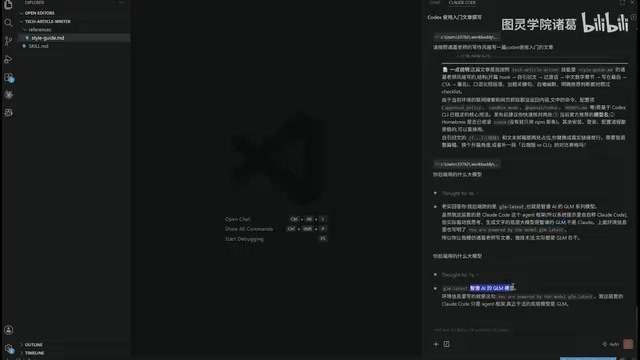Screen dimensions: 640x360
Task: Click the conversation title 'Codex 使用入门文章撰写'
Action: [454, 17]
